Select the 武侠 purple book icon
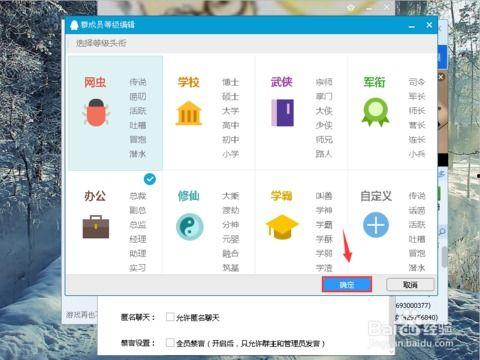The width and height of the screenshot is (480, 360). point(283,113)
